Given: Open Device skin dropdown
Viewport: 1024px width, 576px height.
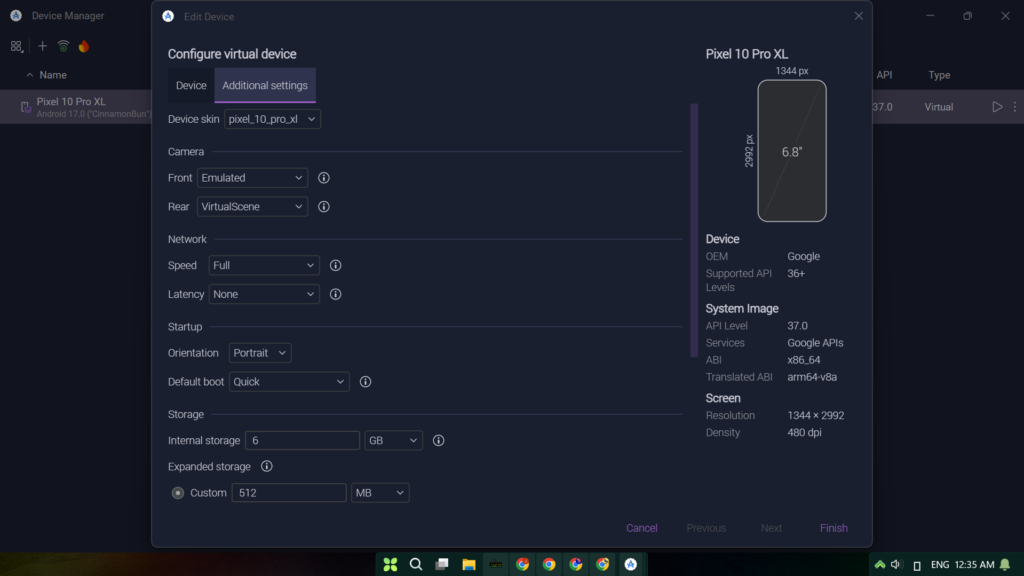Looking at the screenshot, I should [272, 119].
